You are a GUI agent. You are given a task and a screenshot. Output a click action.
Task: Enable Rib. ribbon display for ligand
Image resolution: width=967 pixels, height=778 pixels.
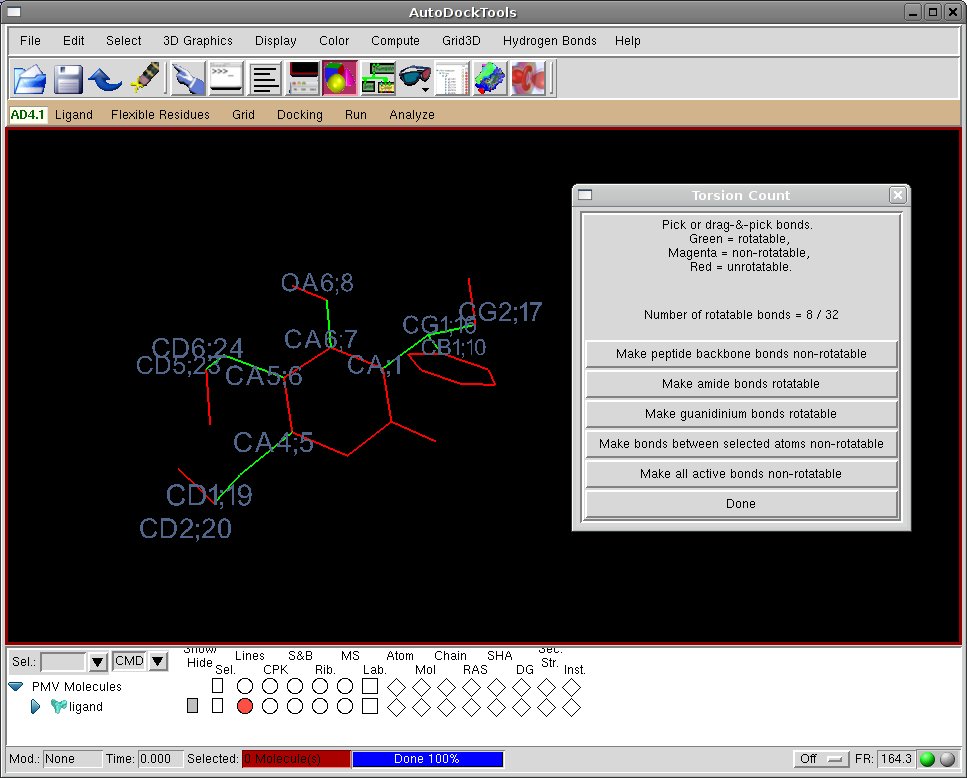pyautogui.click(x=319, y=706)
